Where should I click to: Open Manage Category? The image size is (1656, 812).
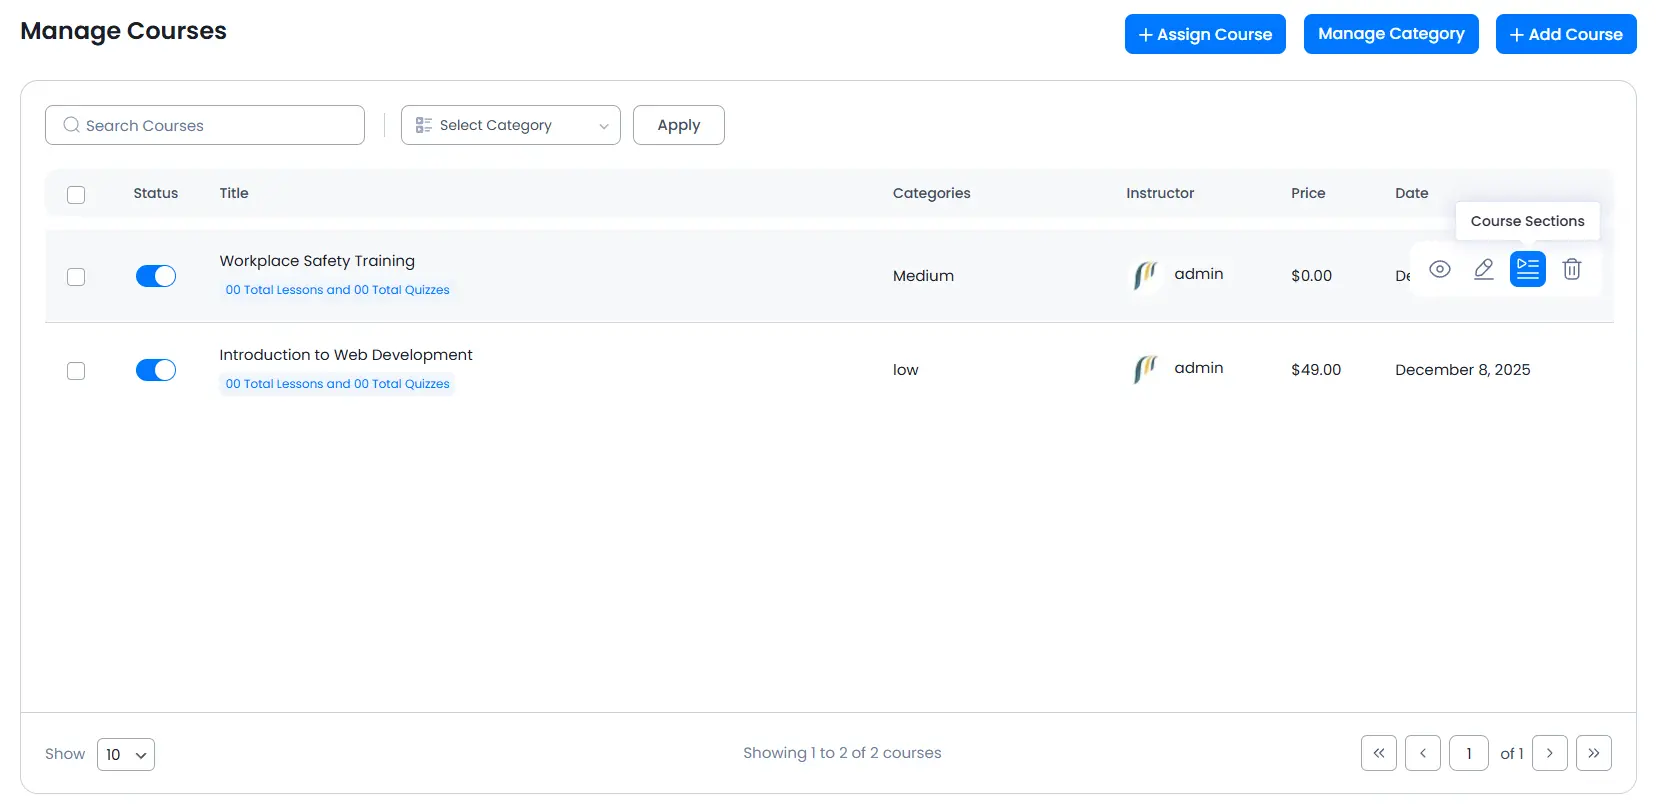click(1390, 34)
